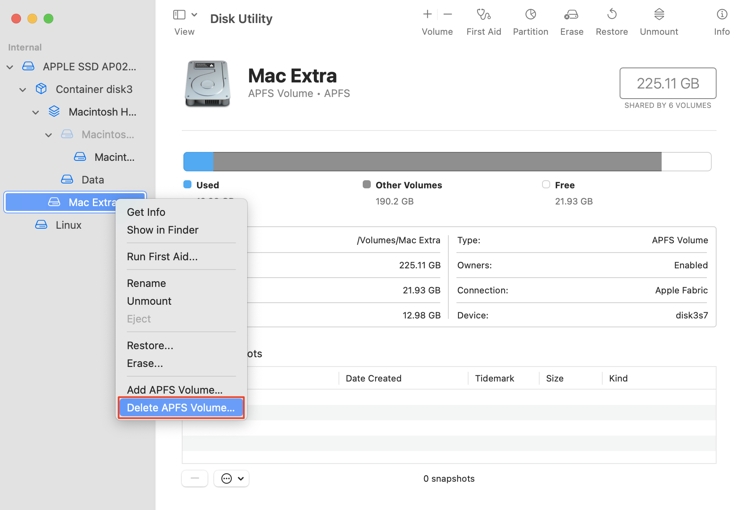
Task: Click the Erase toolbar icon
Action: pos(571,15)
